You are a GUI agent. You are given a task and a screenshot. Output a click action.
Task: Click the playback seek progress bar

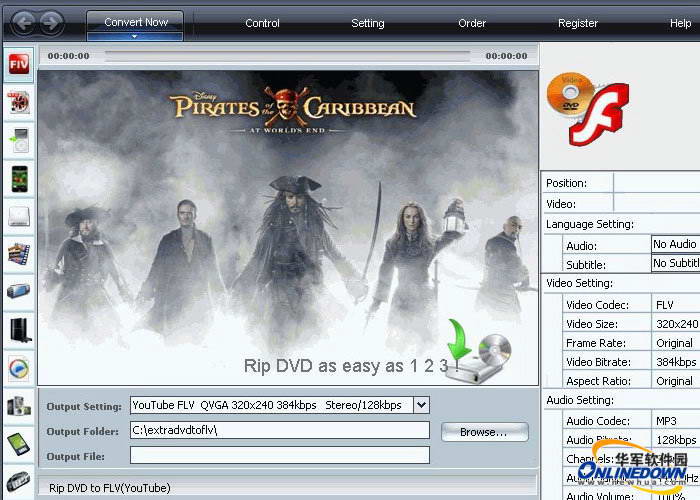tap(288, 55)
